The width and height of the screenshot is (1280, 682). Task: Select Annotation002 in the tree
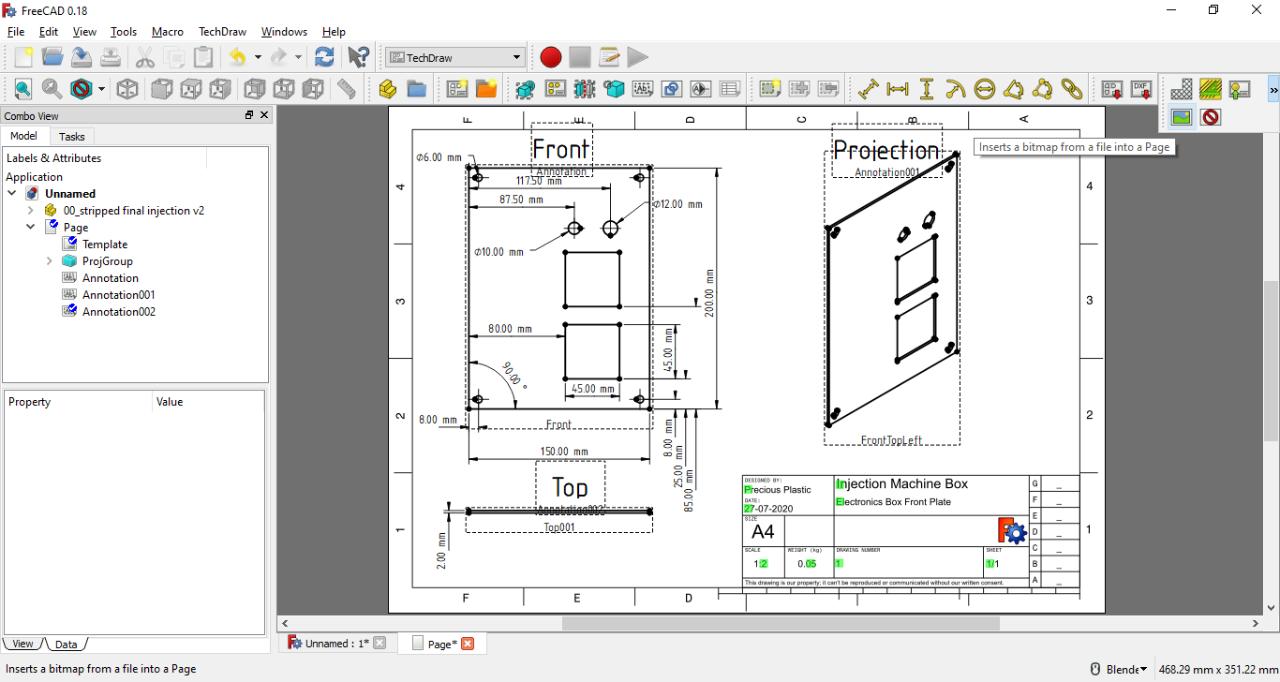pyautogui.click(x=118, y=311)
